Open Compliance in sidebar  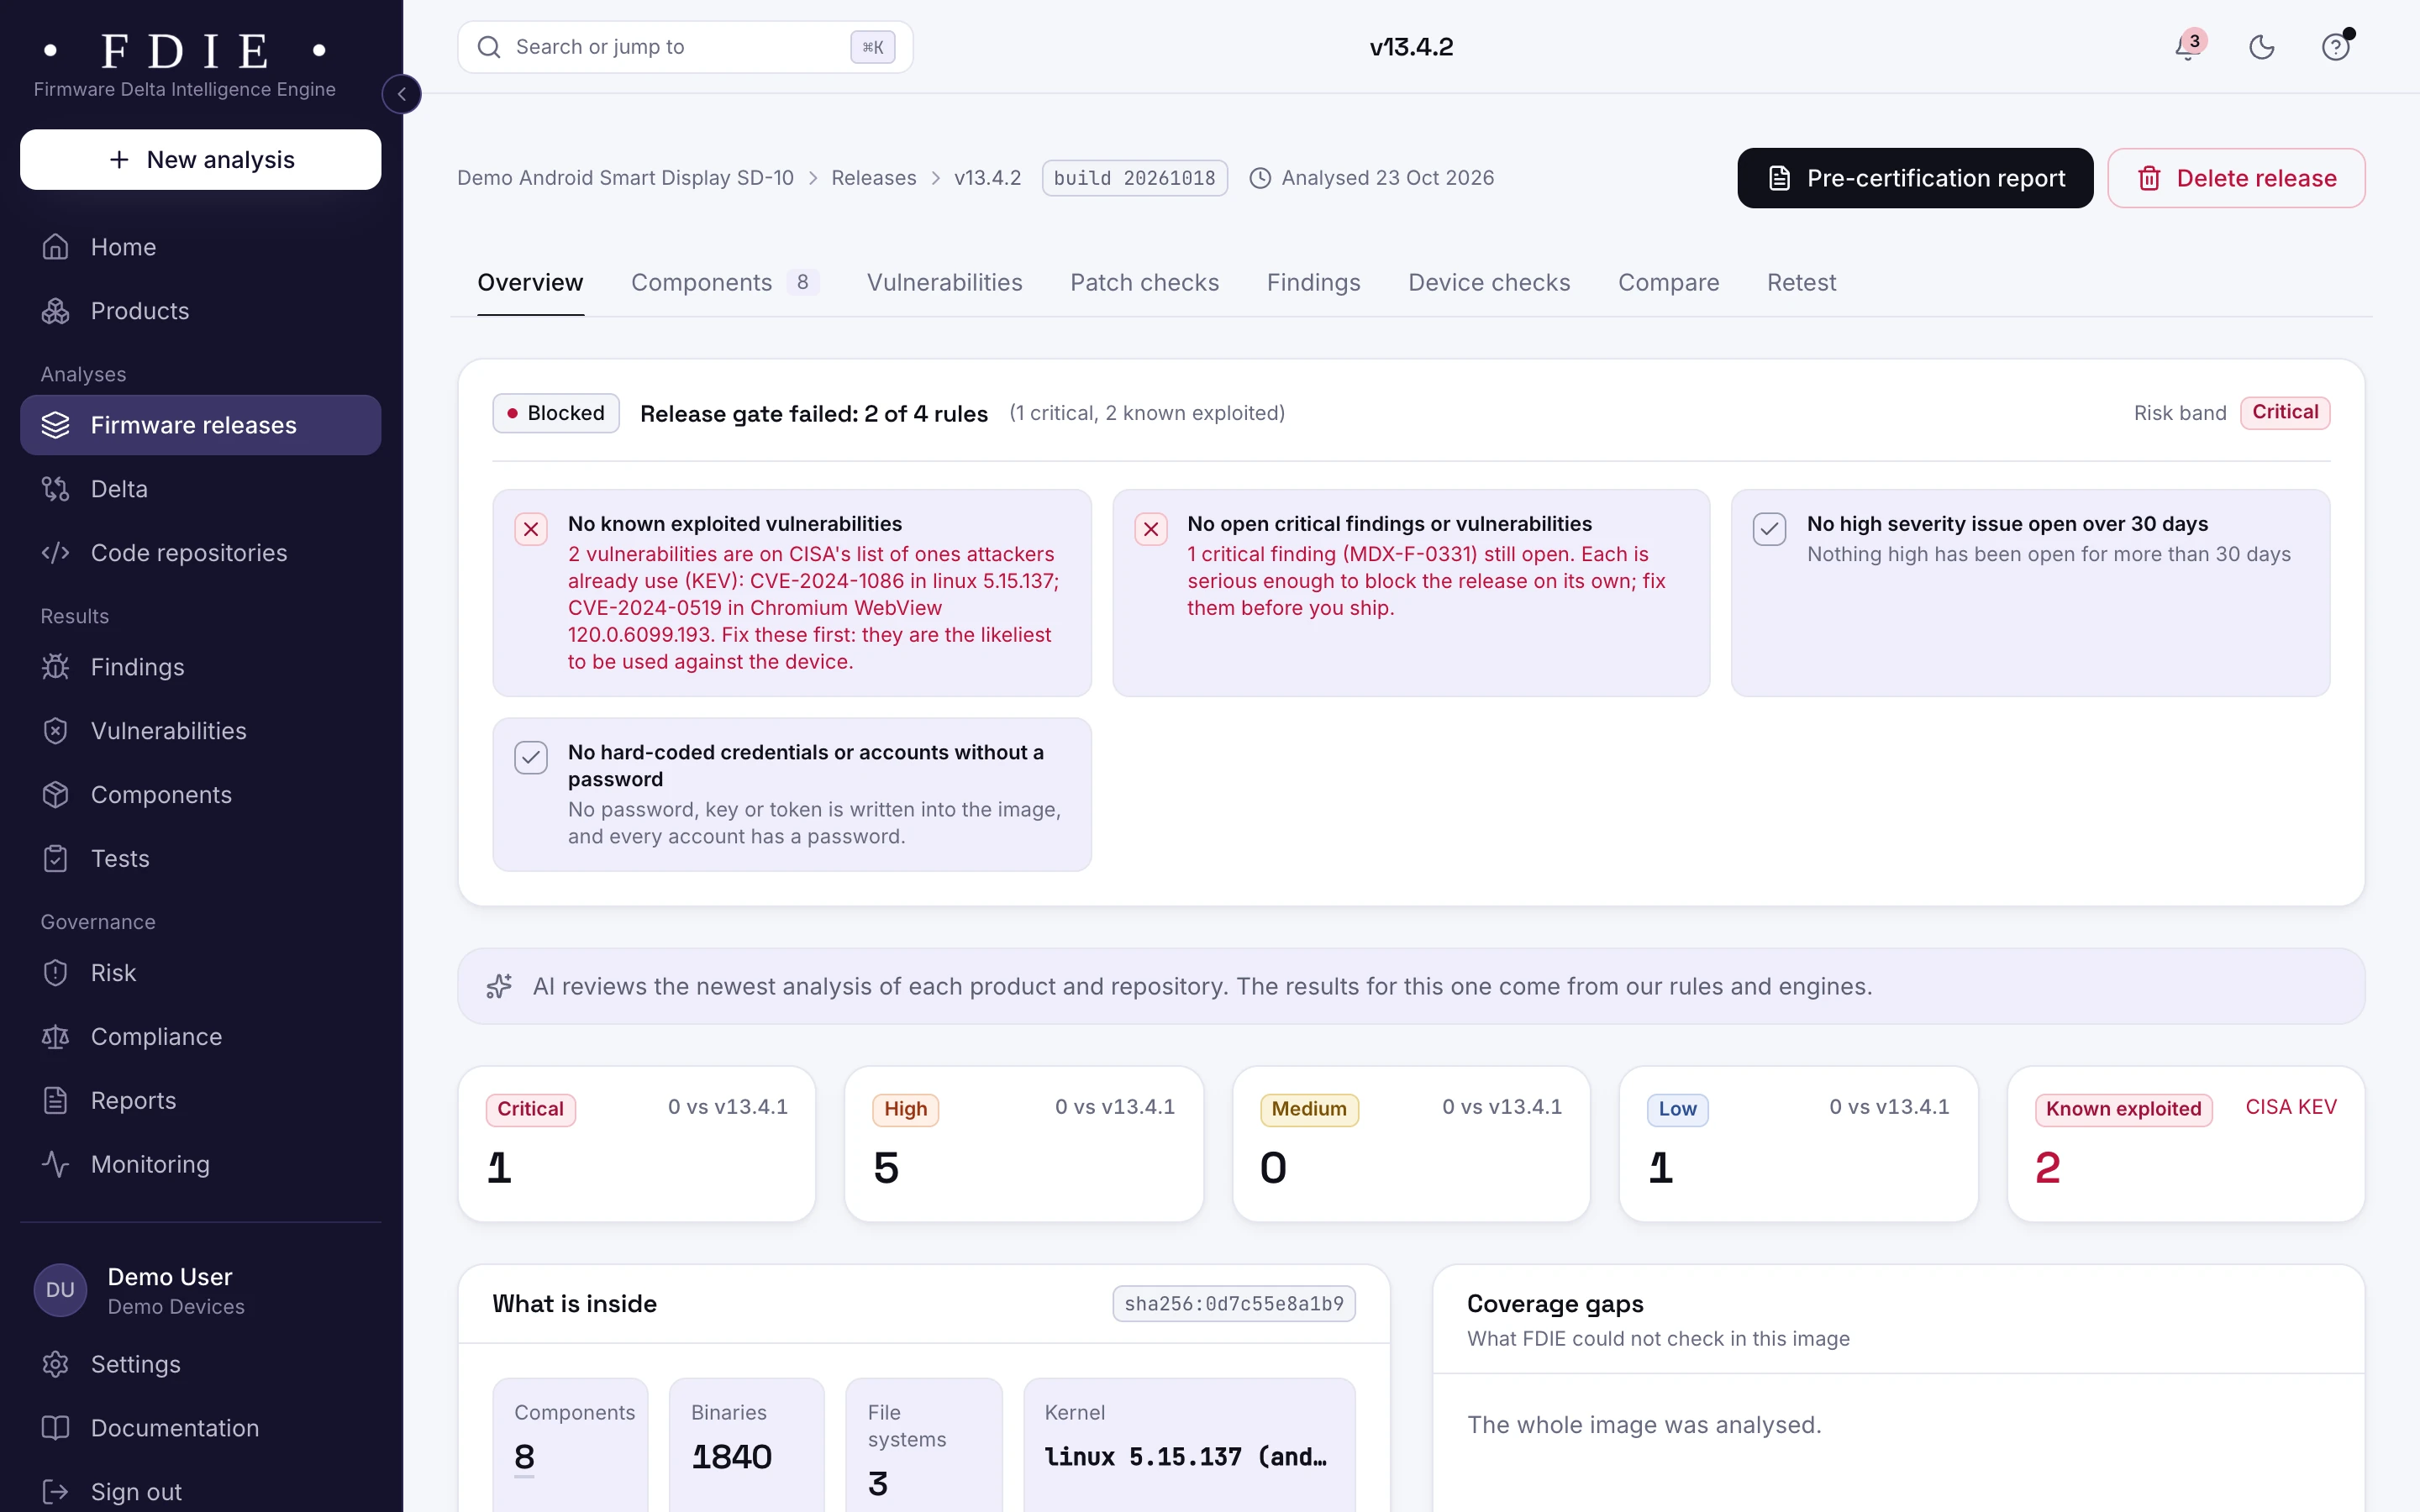201,1037
